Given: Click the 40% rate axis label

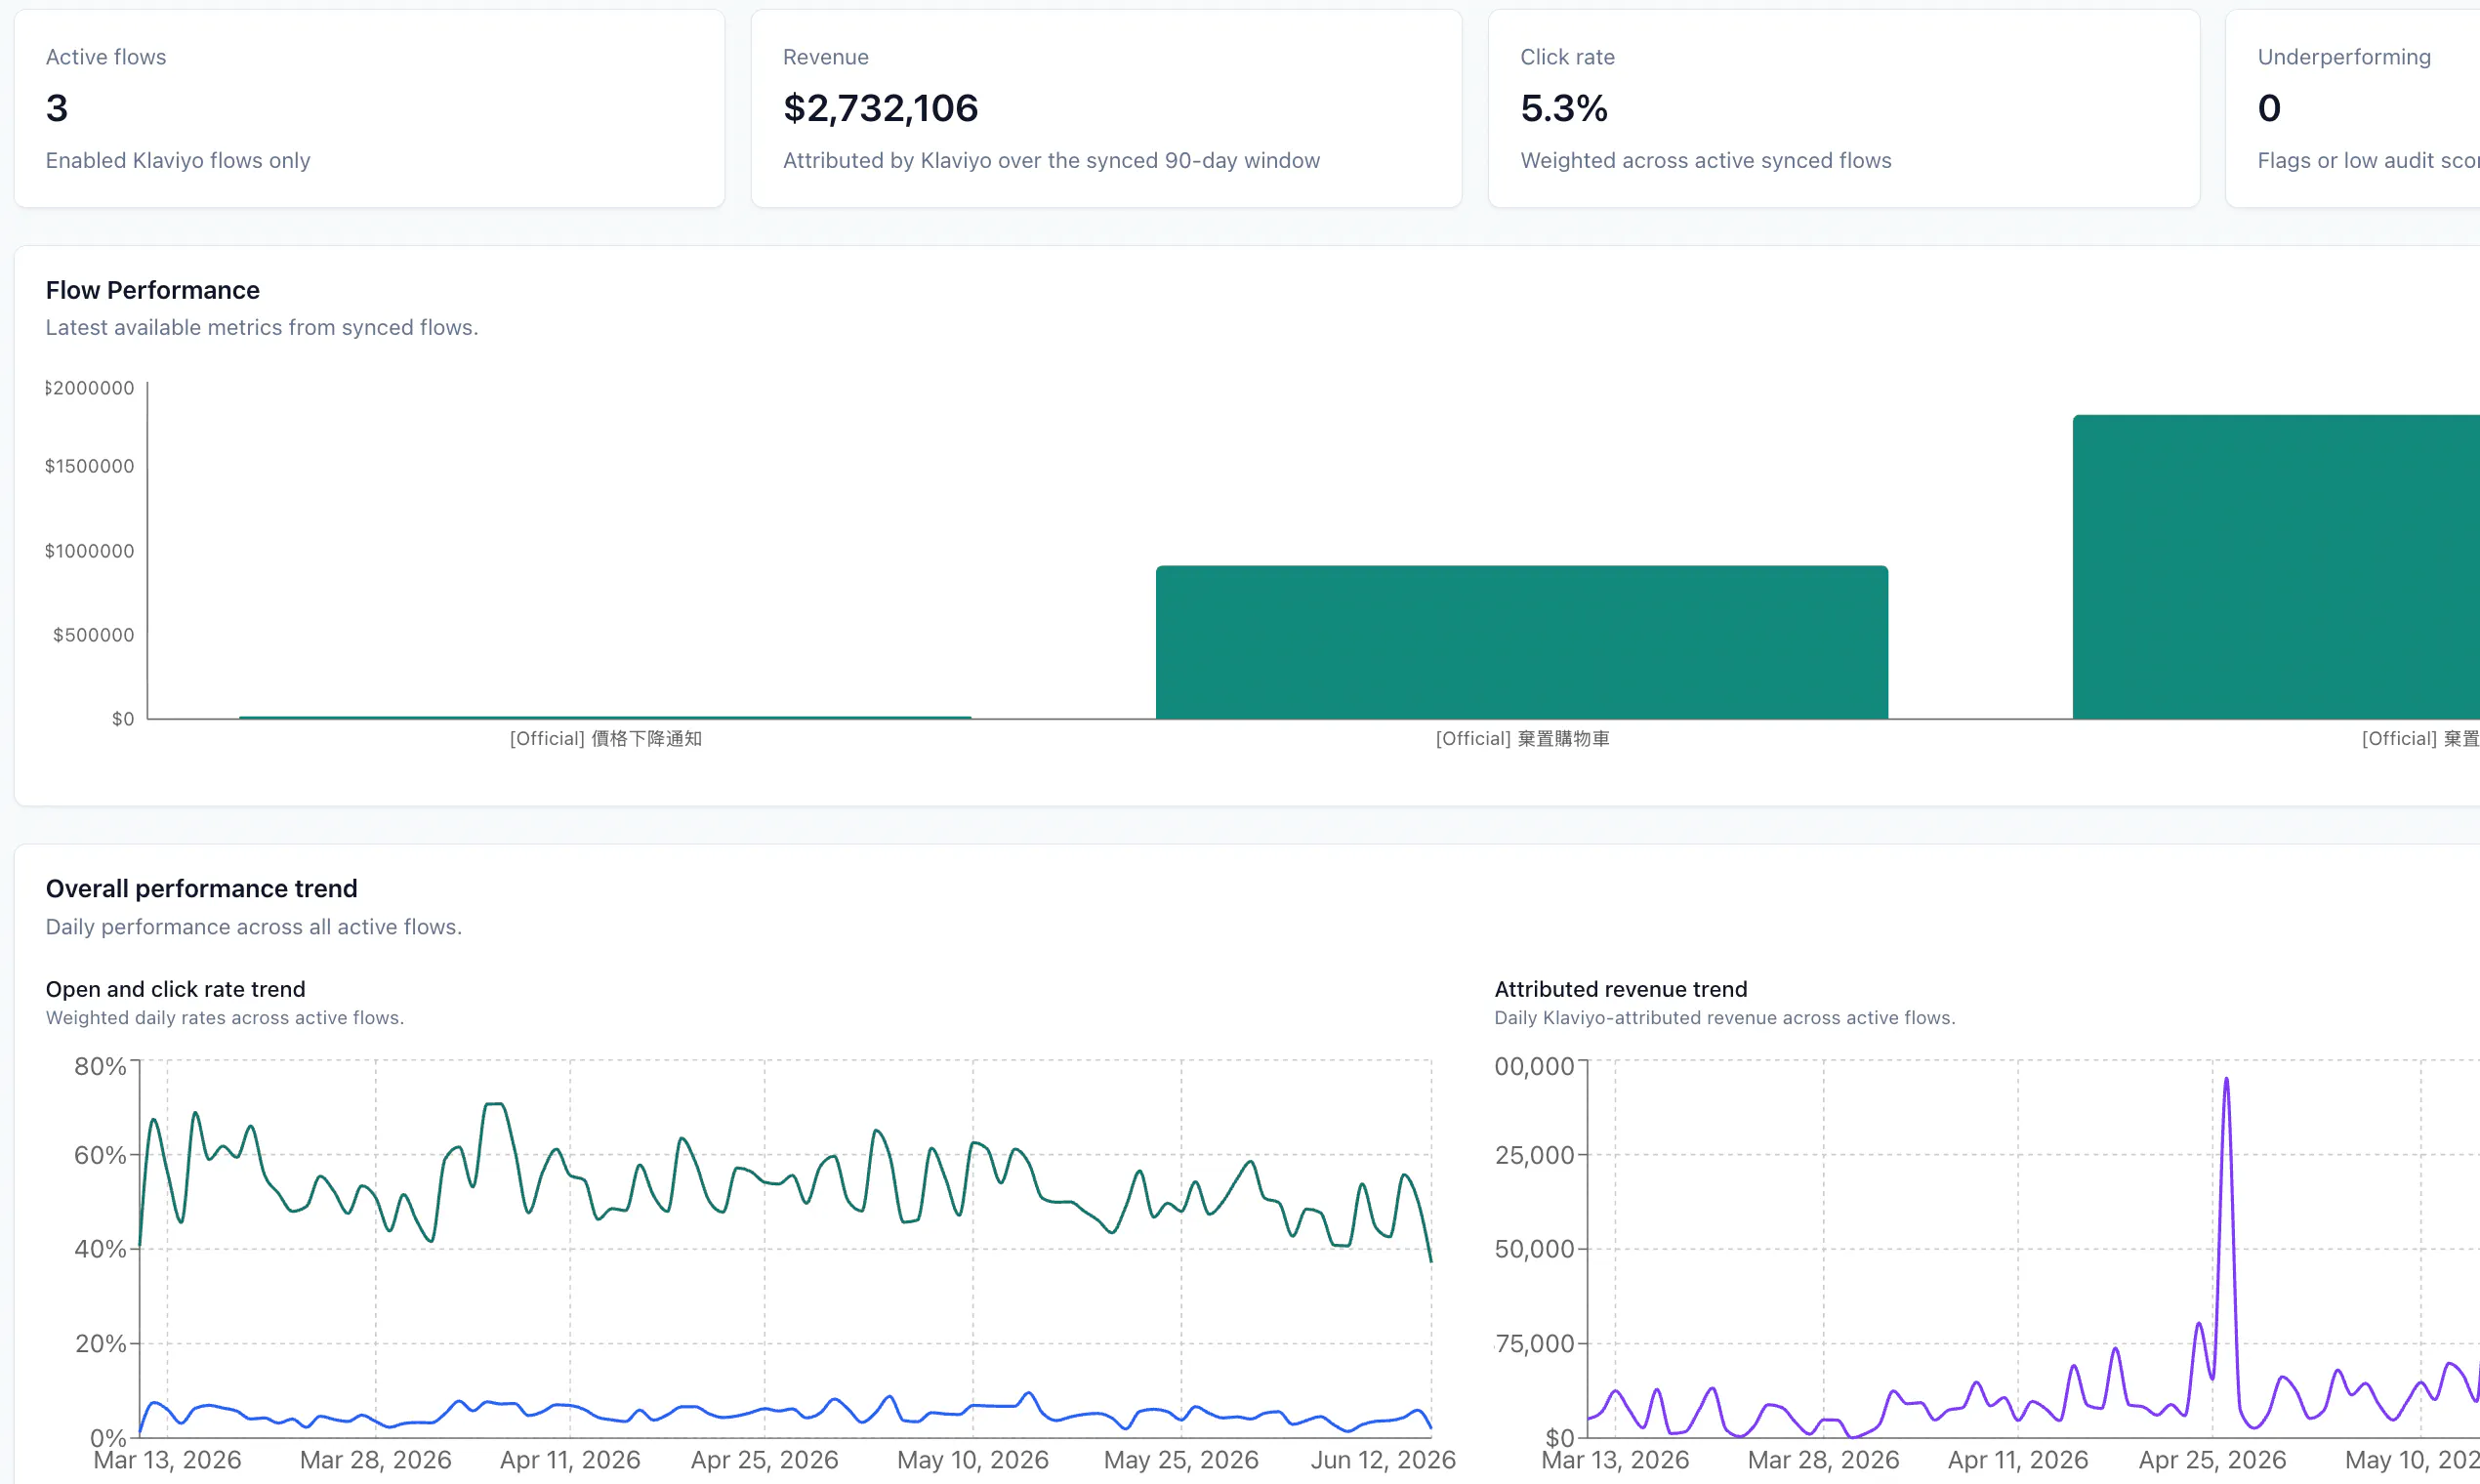Looking at the screenshot, I should tap(100, 1249).
